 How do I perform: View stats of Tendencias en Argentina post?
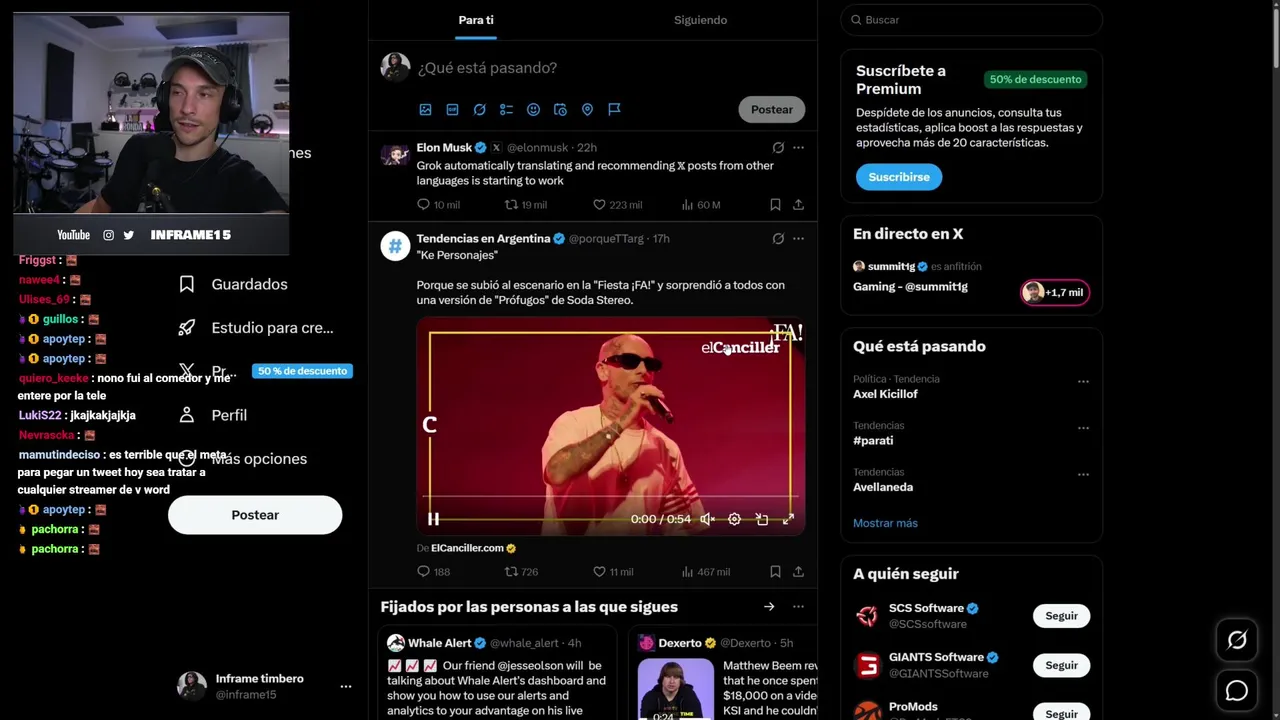coord(705,571)
